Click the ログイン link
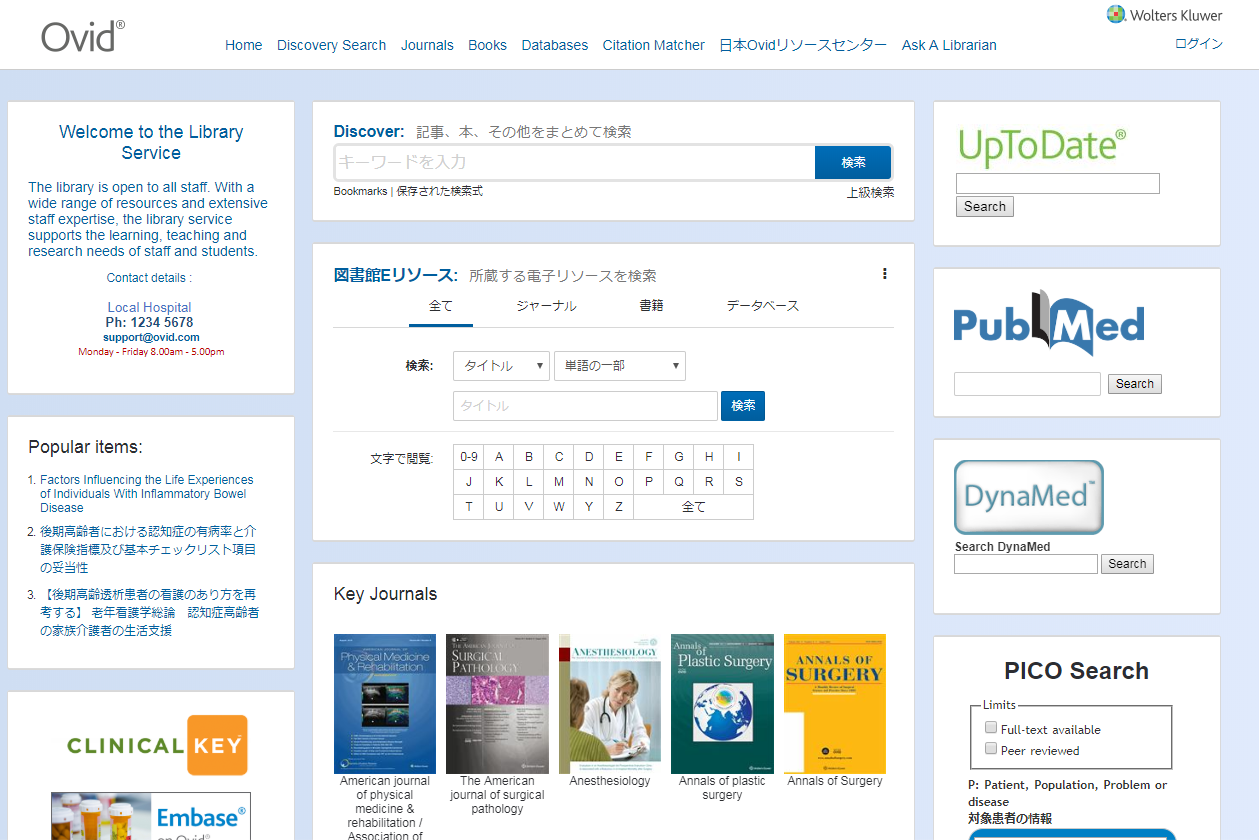The image size is (1259, 840). point(1198,44)
